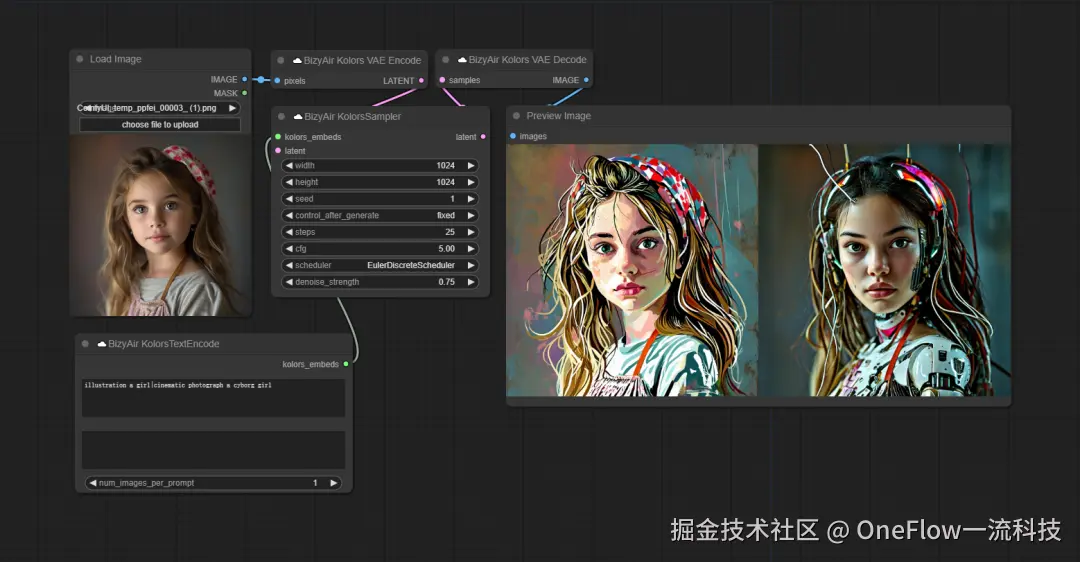
Task: Open the image filename selector in Load Image
Action: coord(160,108)
